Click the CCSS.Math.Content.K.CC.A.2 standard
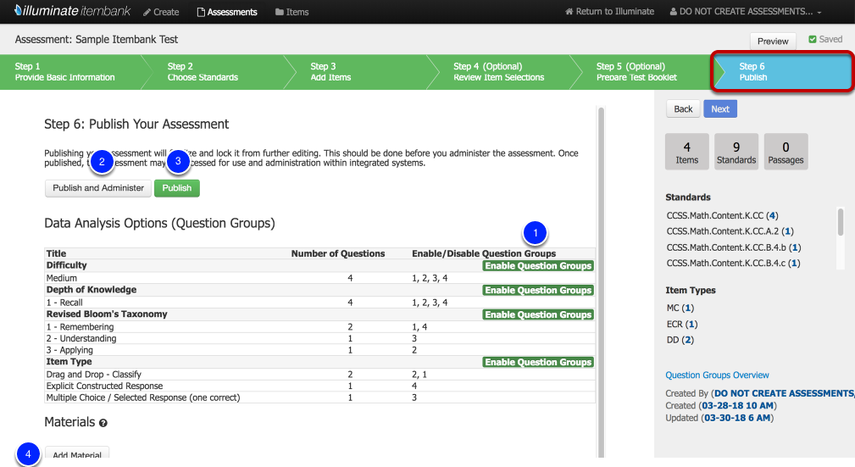The width and height of the screenshot is (855, 467). point(730,231)
